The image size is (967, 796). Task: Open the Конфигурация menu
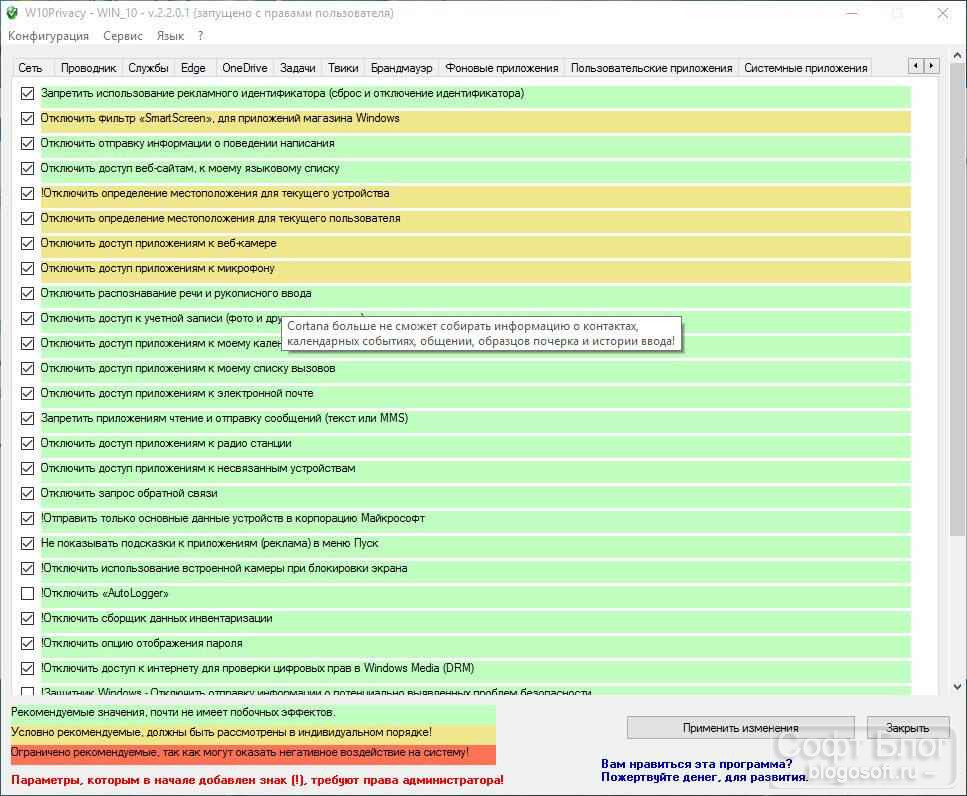click(48, 36)
